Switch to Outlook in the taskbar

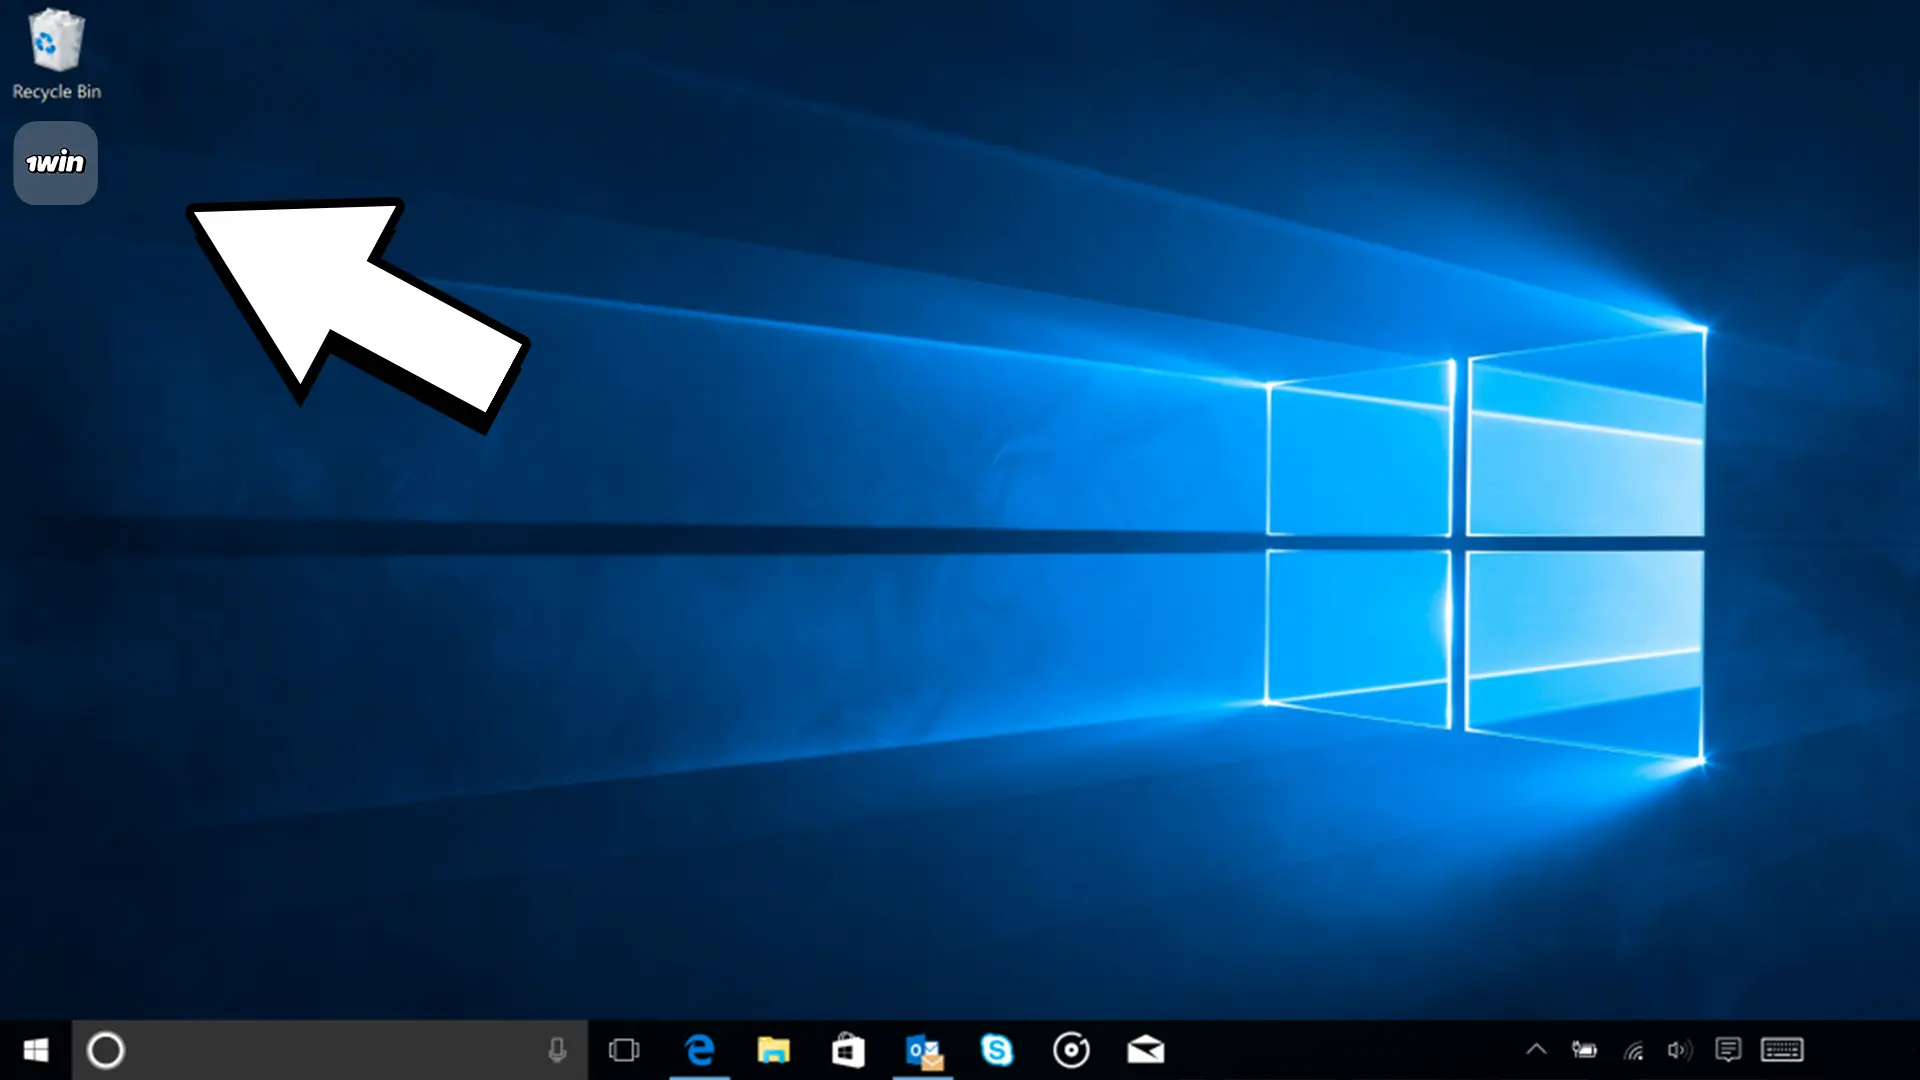923,1051
